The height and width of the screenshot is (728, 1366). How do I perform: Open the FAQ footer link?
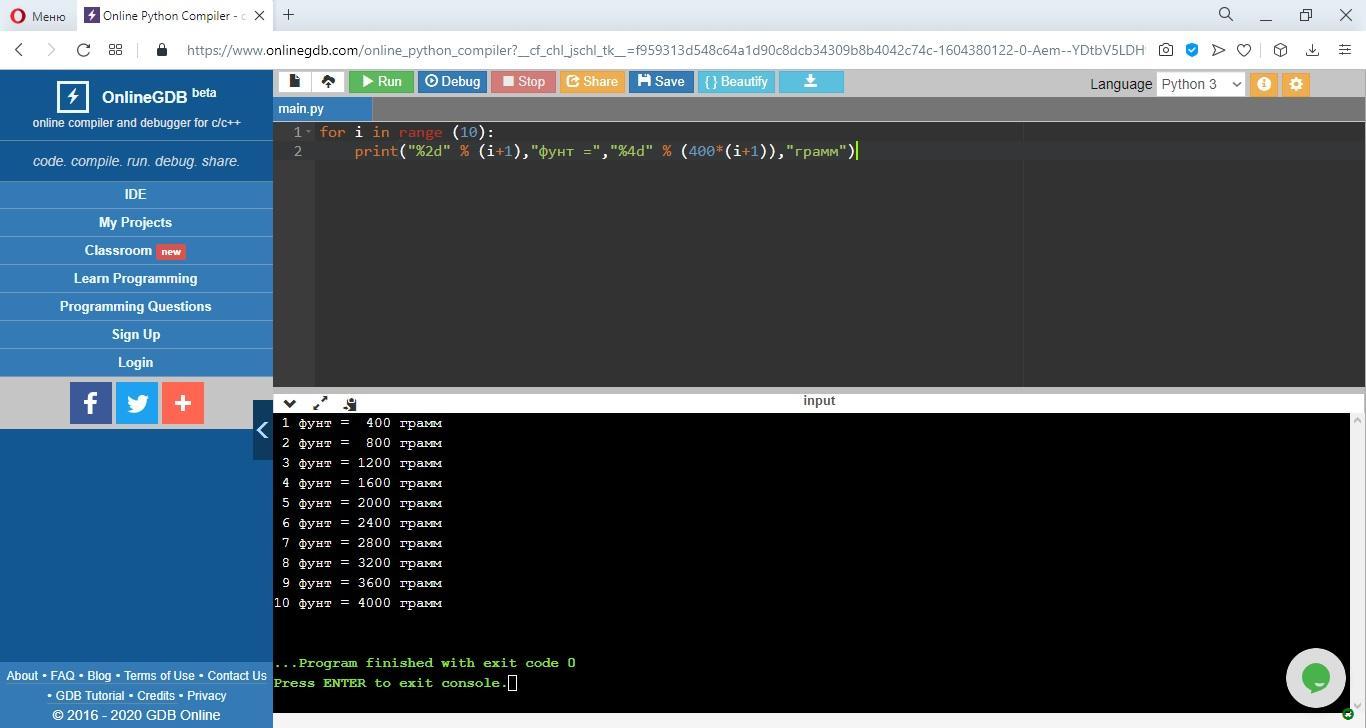(x=62, y=676)
